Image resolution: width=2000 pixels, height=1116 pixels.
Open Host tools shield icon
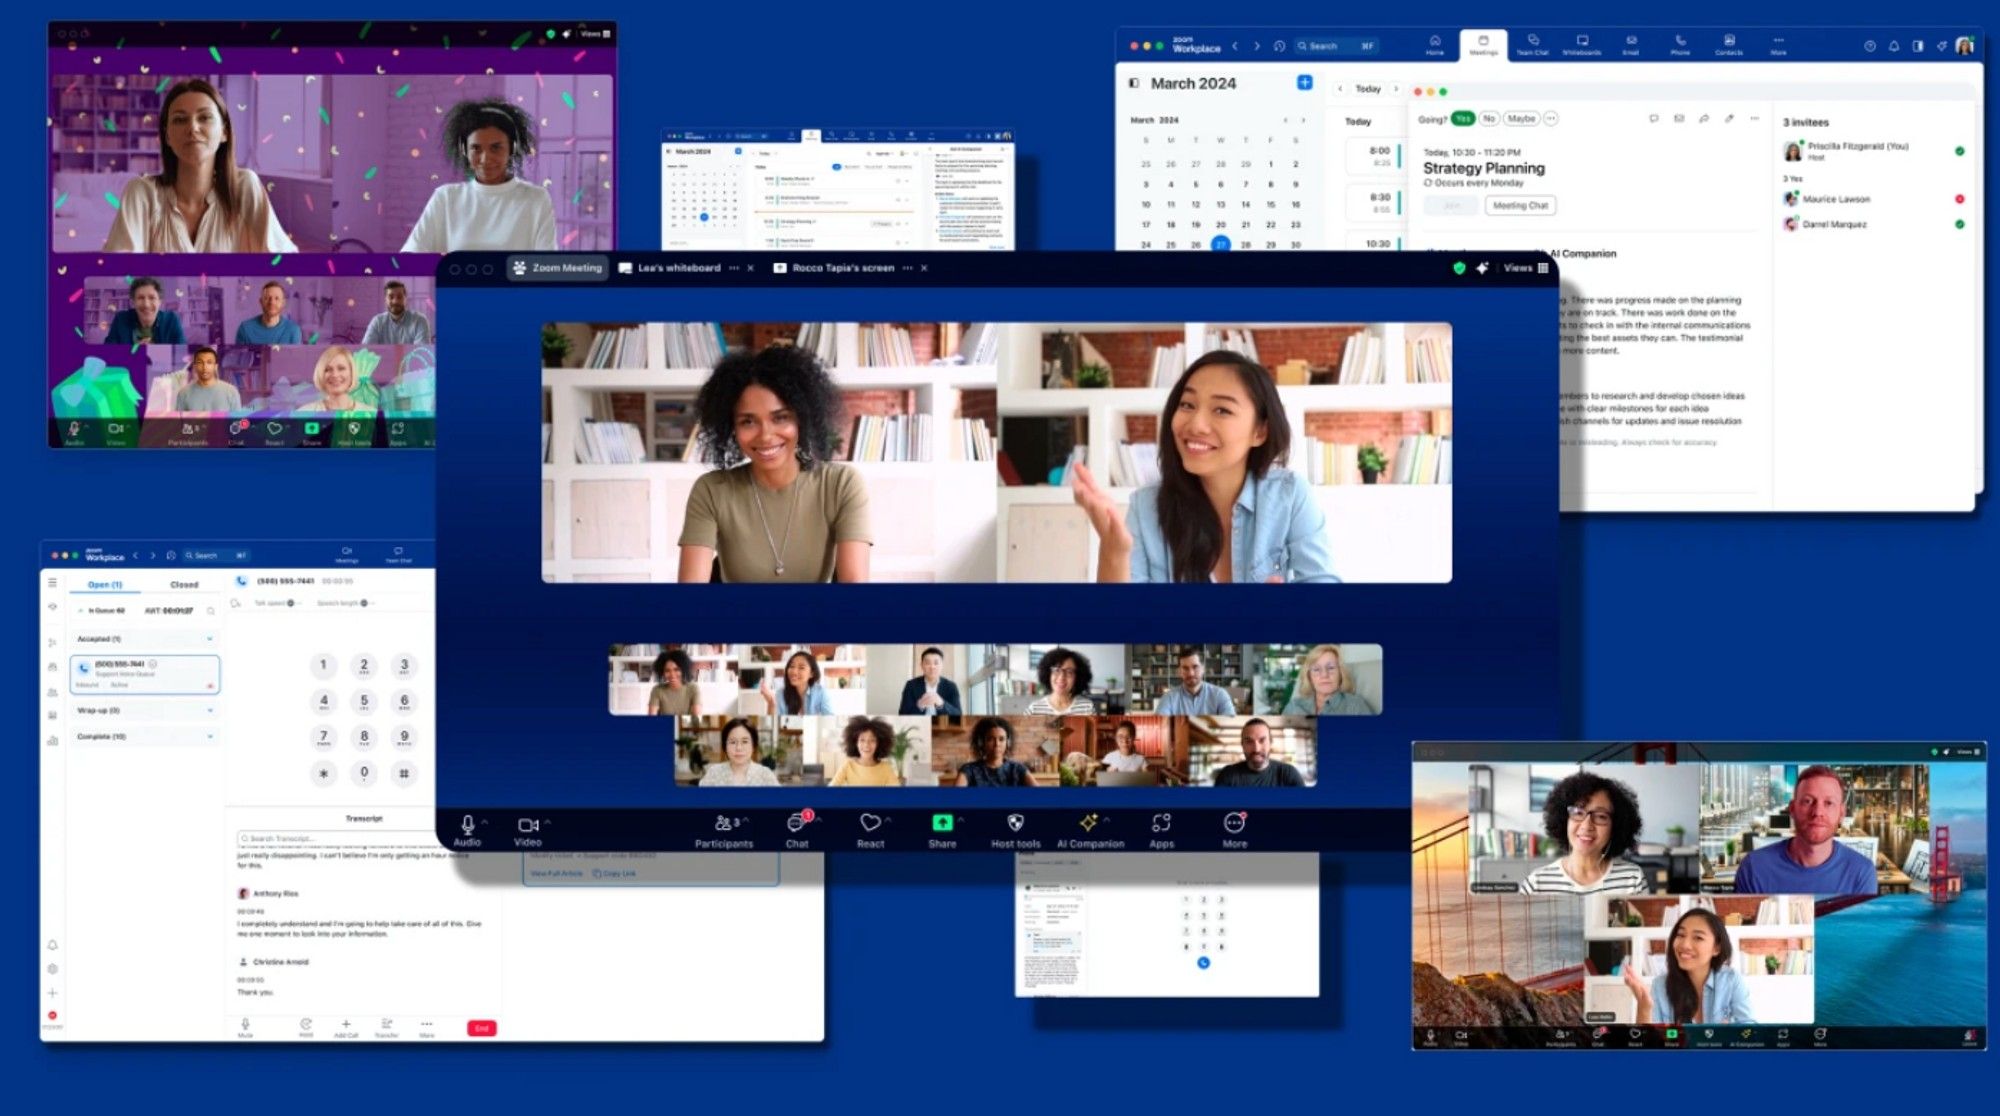pos(1015,823)
